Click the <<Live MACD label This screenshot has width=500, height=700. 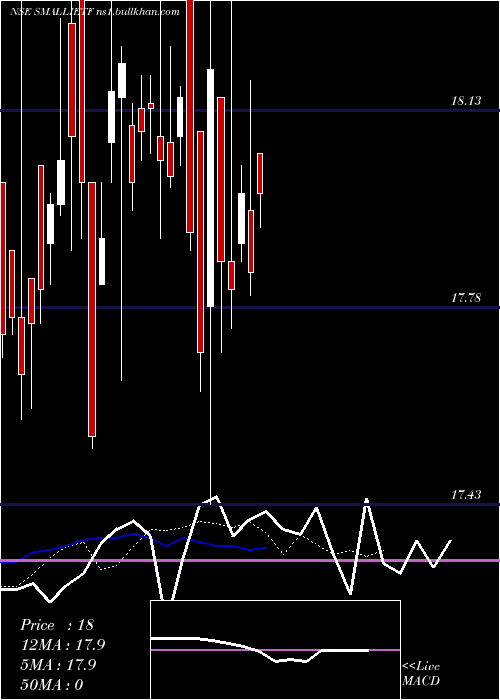(x=421, y=673)
